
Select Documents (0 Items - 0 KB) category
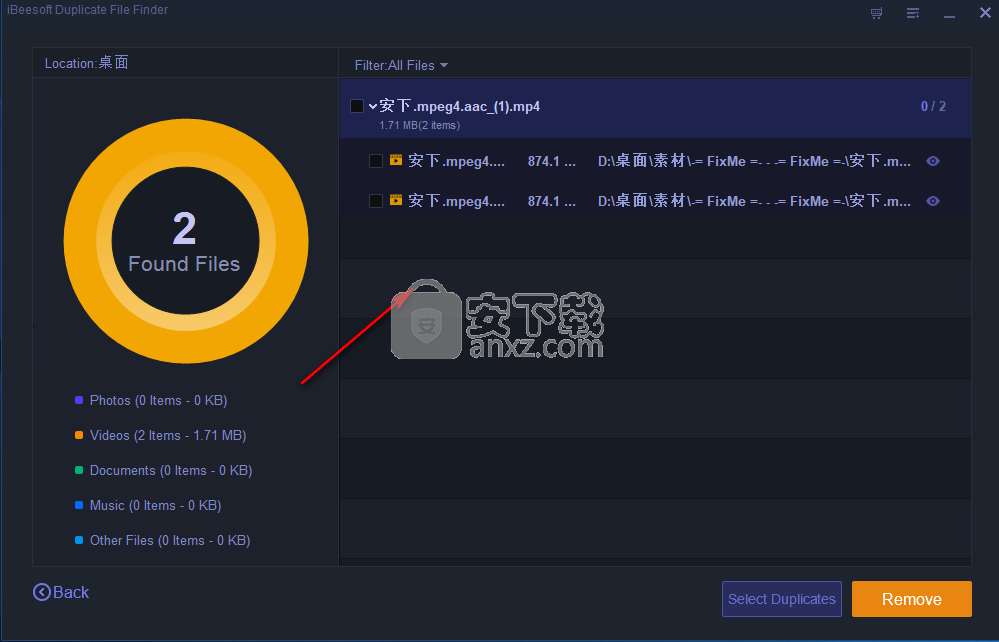(171, 471)
